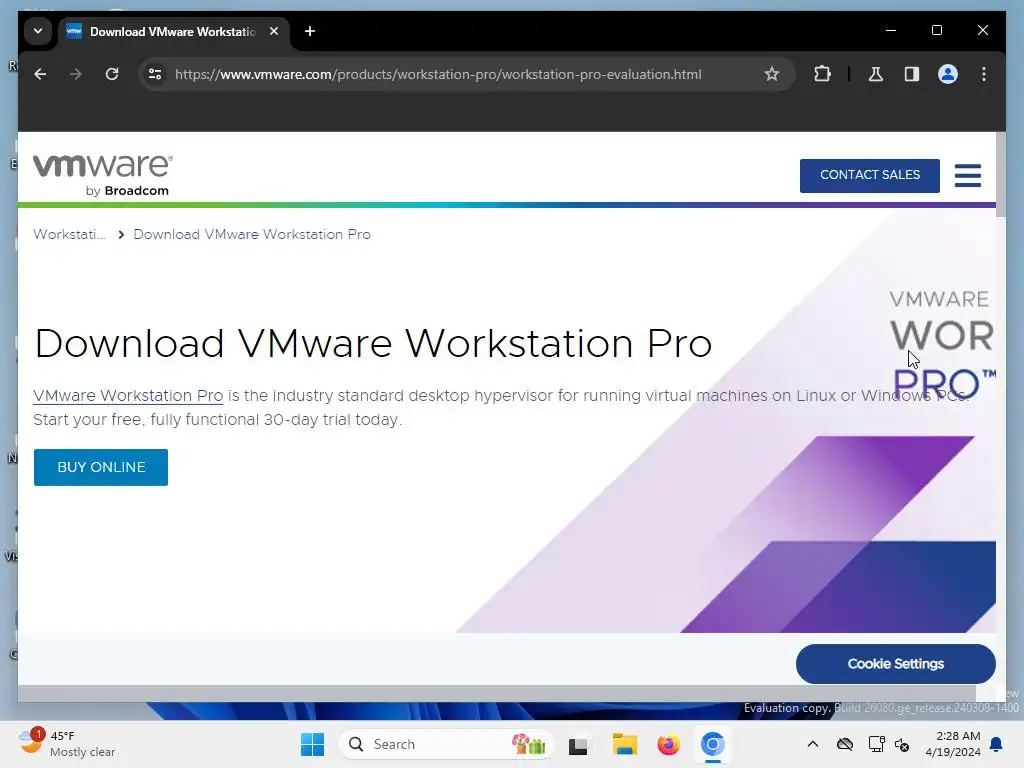Screen dimensions: 1024x768
Task: Open Chrome Labs flask icon
Action: pyautogui.click(x=876, y=74)
